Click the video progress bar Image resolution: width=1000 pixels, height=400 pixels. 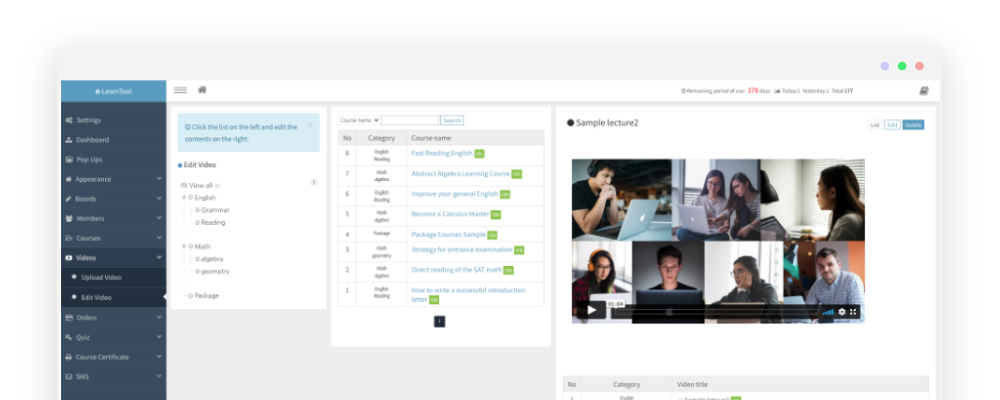tap(716, 313)
